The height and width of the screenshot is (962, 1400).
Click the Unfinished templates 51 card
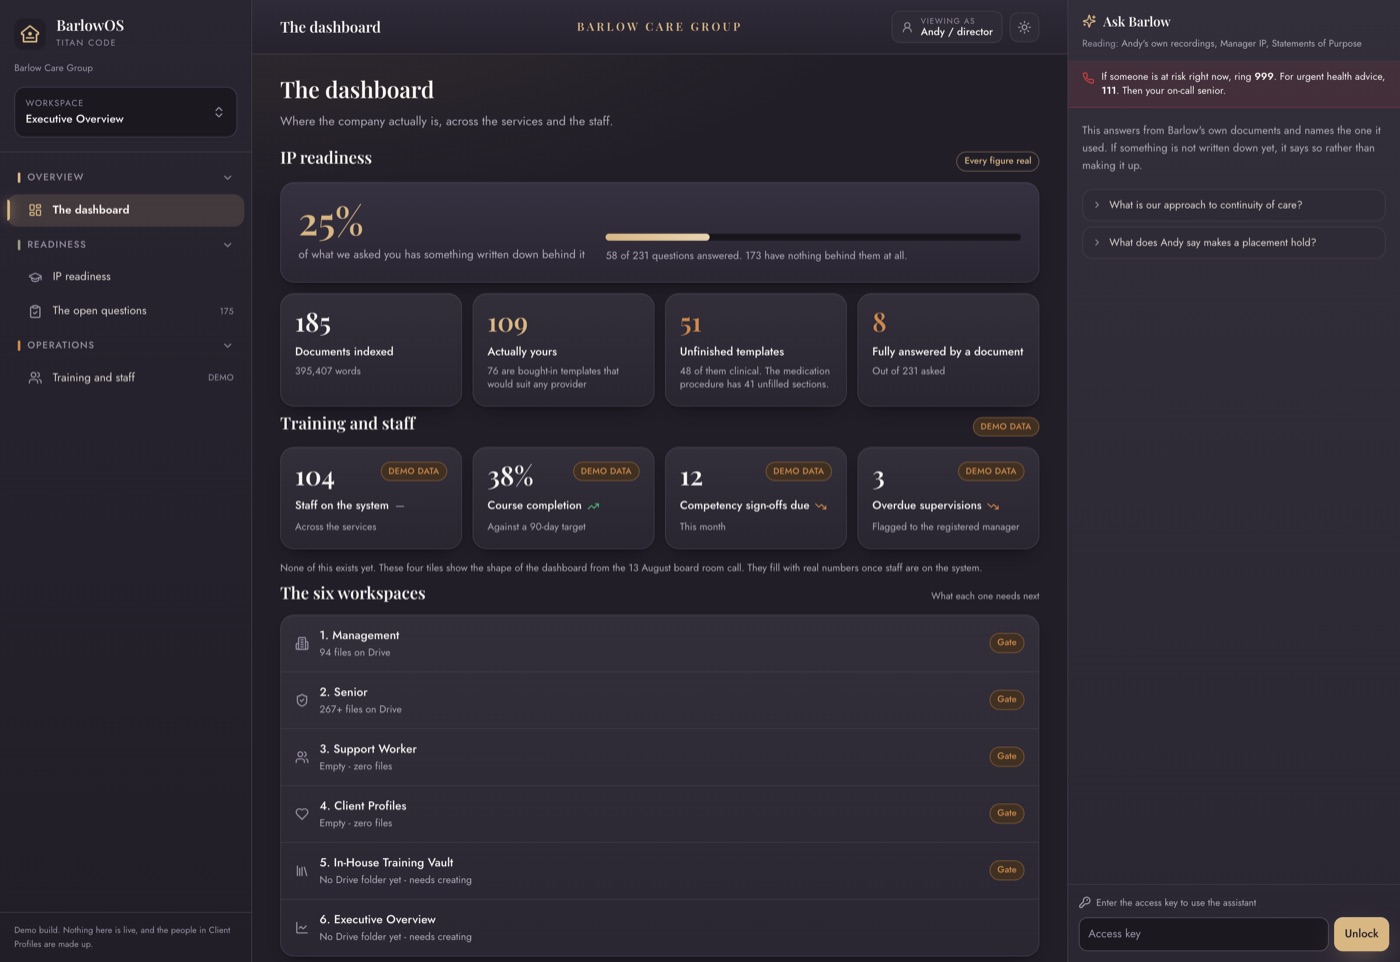pyautogui.click(x=756, y=350)
